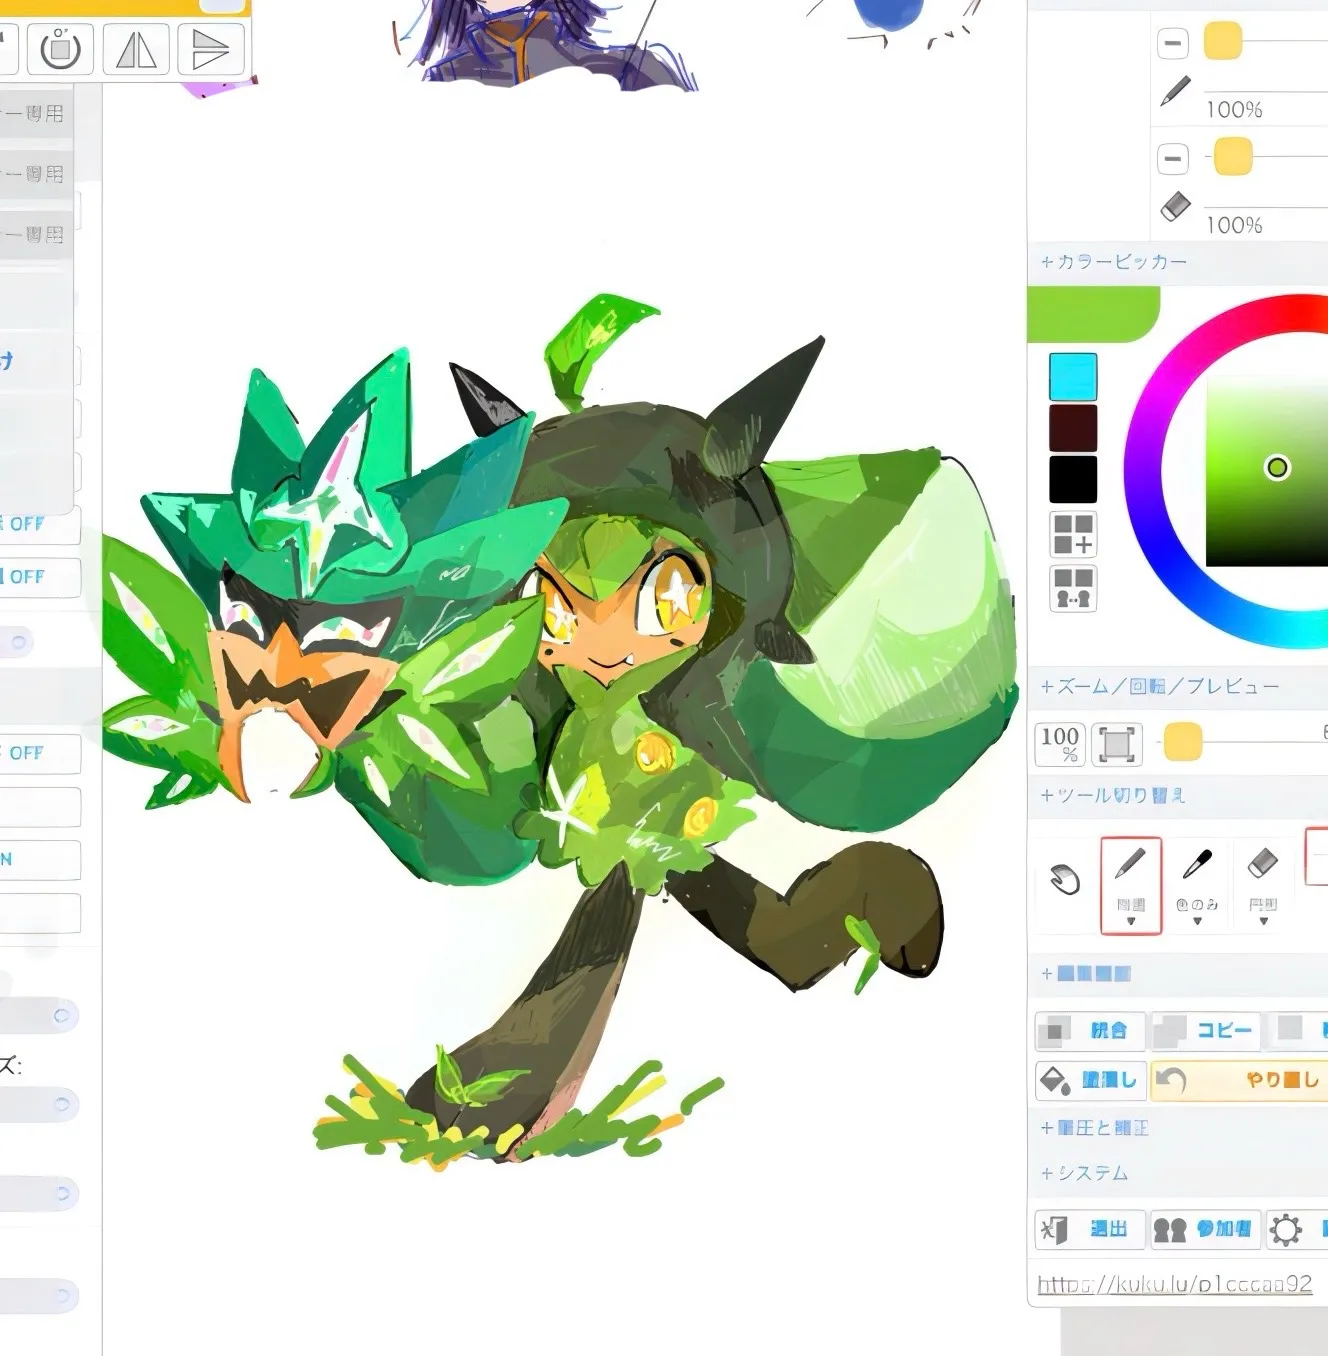The height and width of the screenshot is (1356, 1328).
Task: Grab the eraser size slider handle
Action: 1233,157
